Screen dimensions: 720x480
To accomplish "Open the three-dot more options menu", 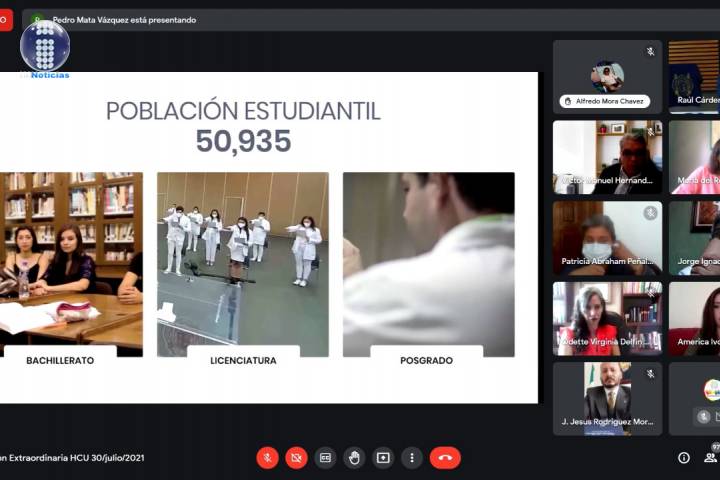I will point(412,457).
